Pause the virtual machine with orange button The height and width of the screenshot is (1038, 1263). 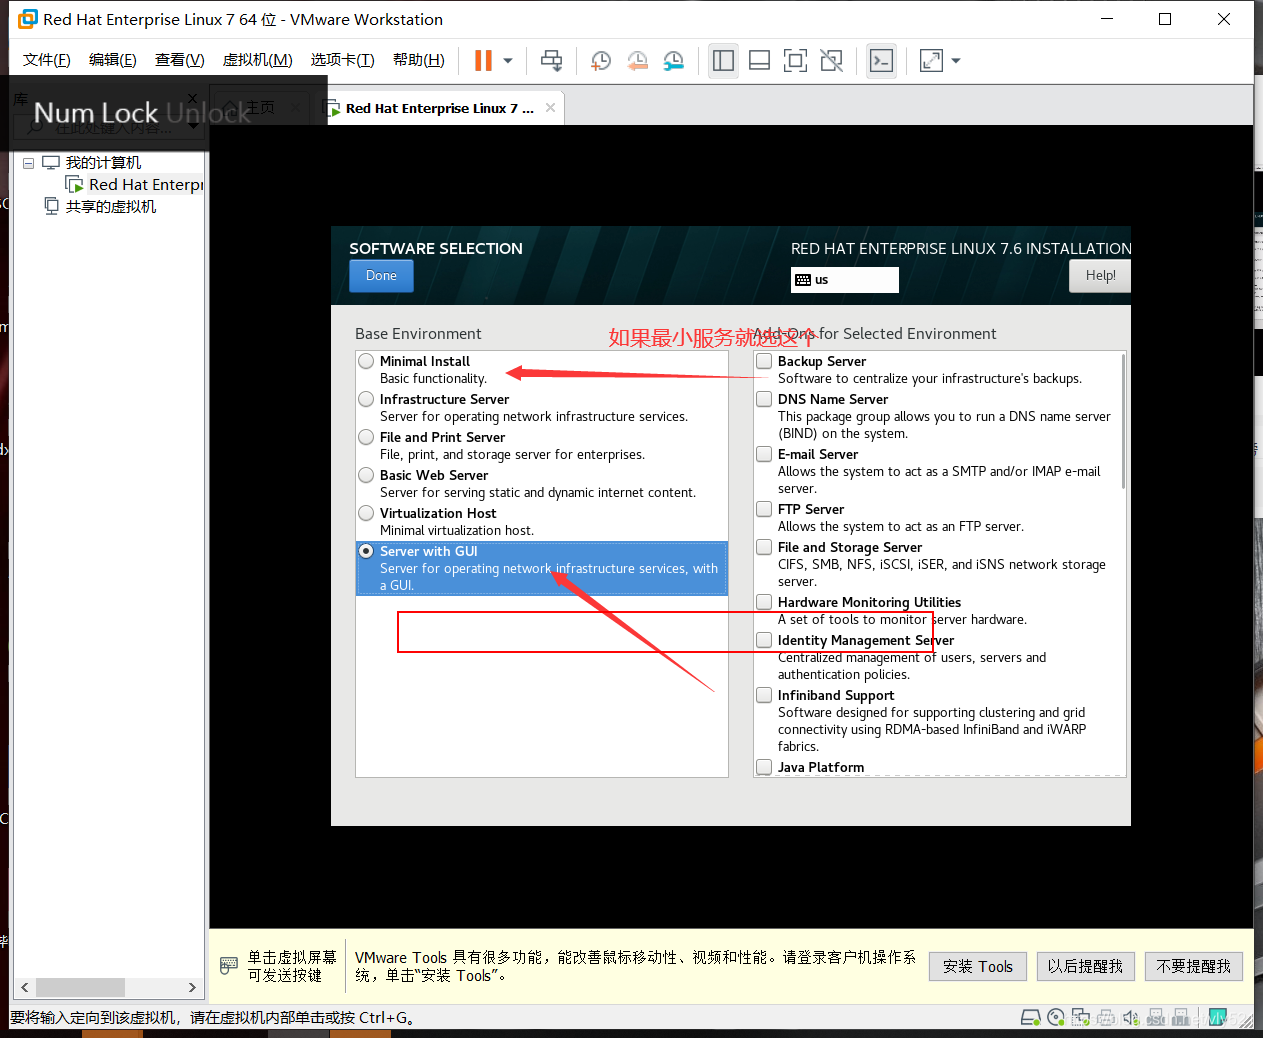(x=483, y=61)
